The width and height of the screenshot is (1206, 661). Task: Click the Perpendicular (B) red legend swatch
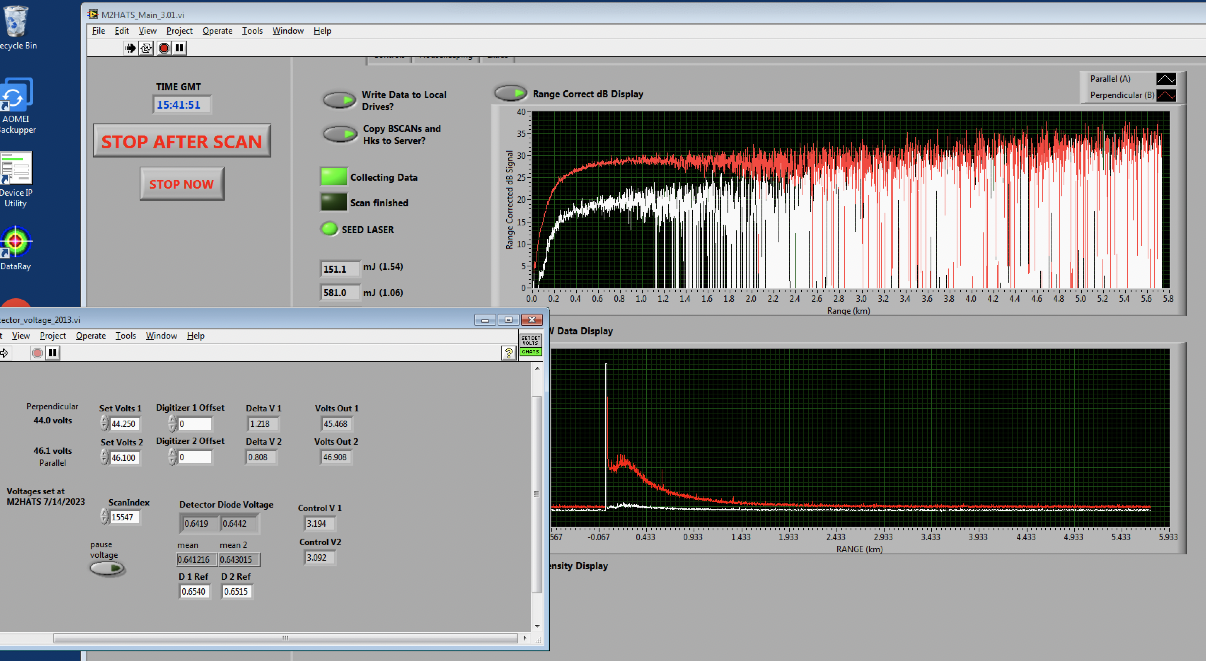(1166, 95)
